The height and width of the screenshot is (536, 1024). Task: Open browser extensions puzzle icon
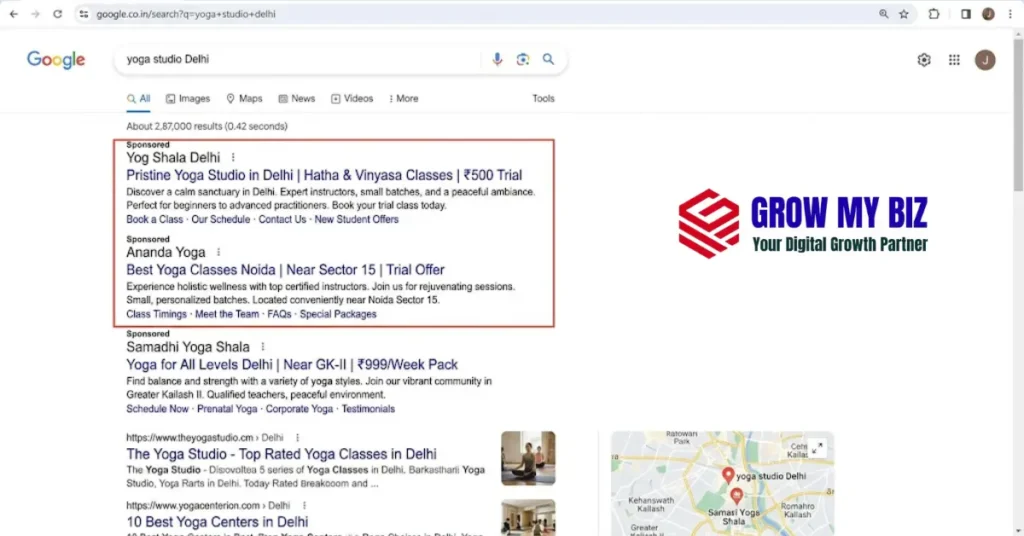(x=934, y=14)
